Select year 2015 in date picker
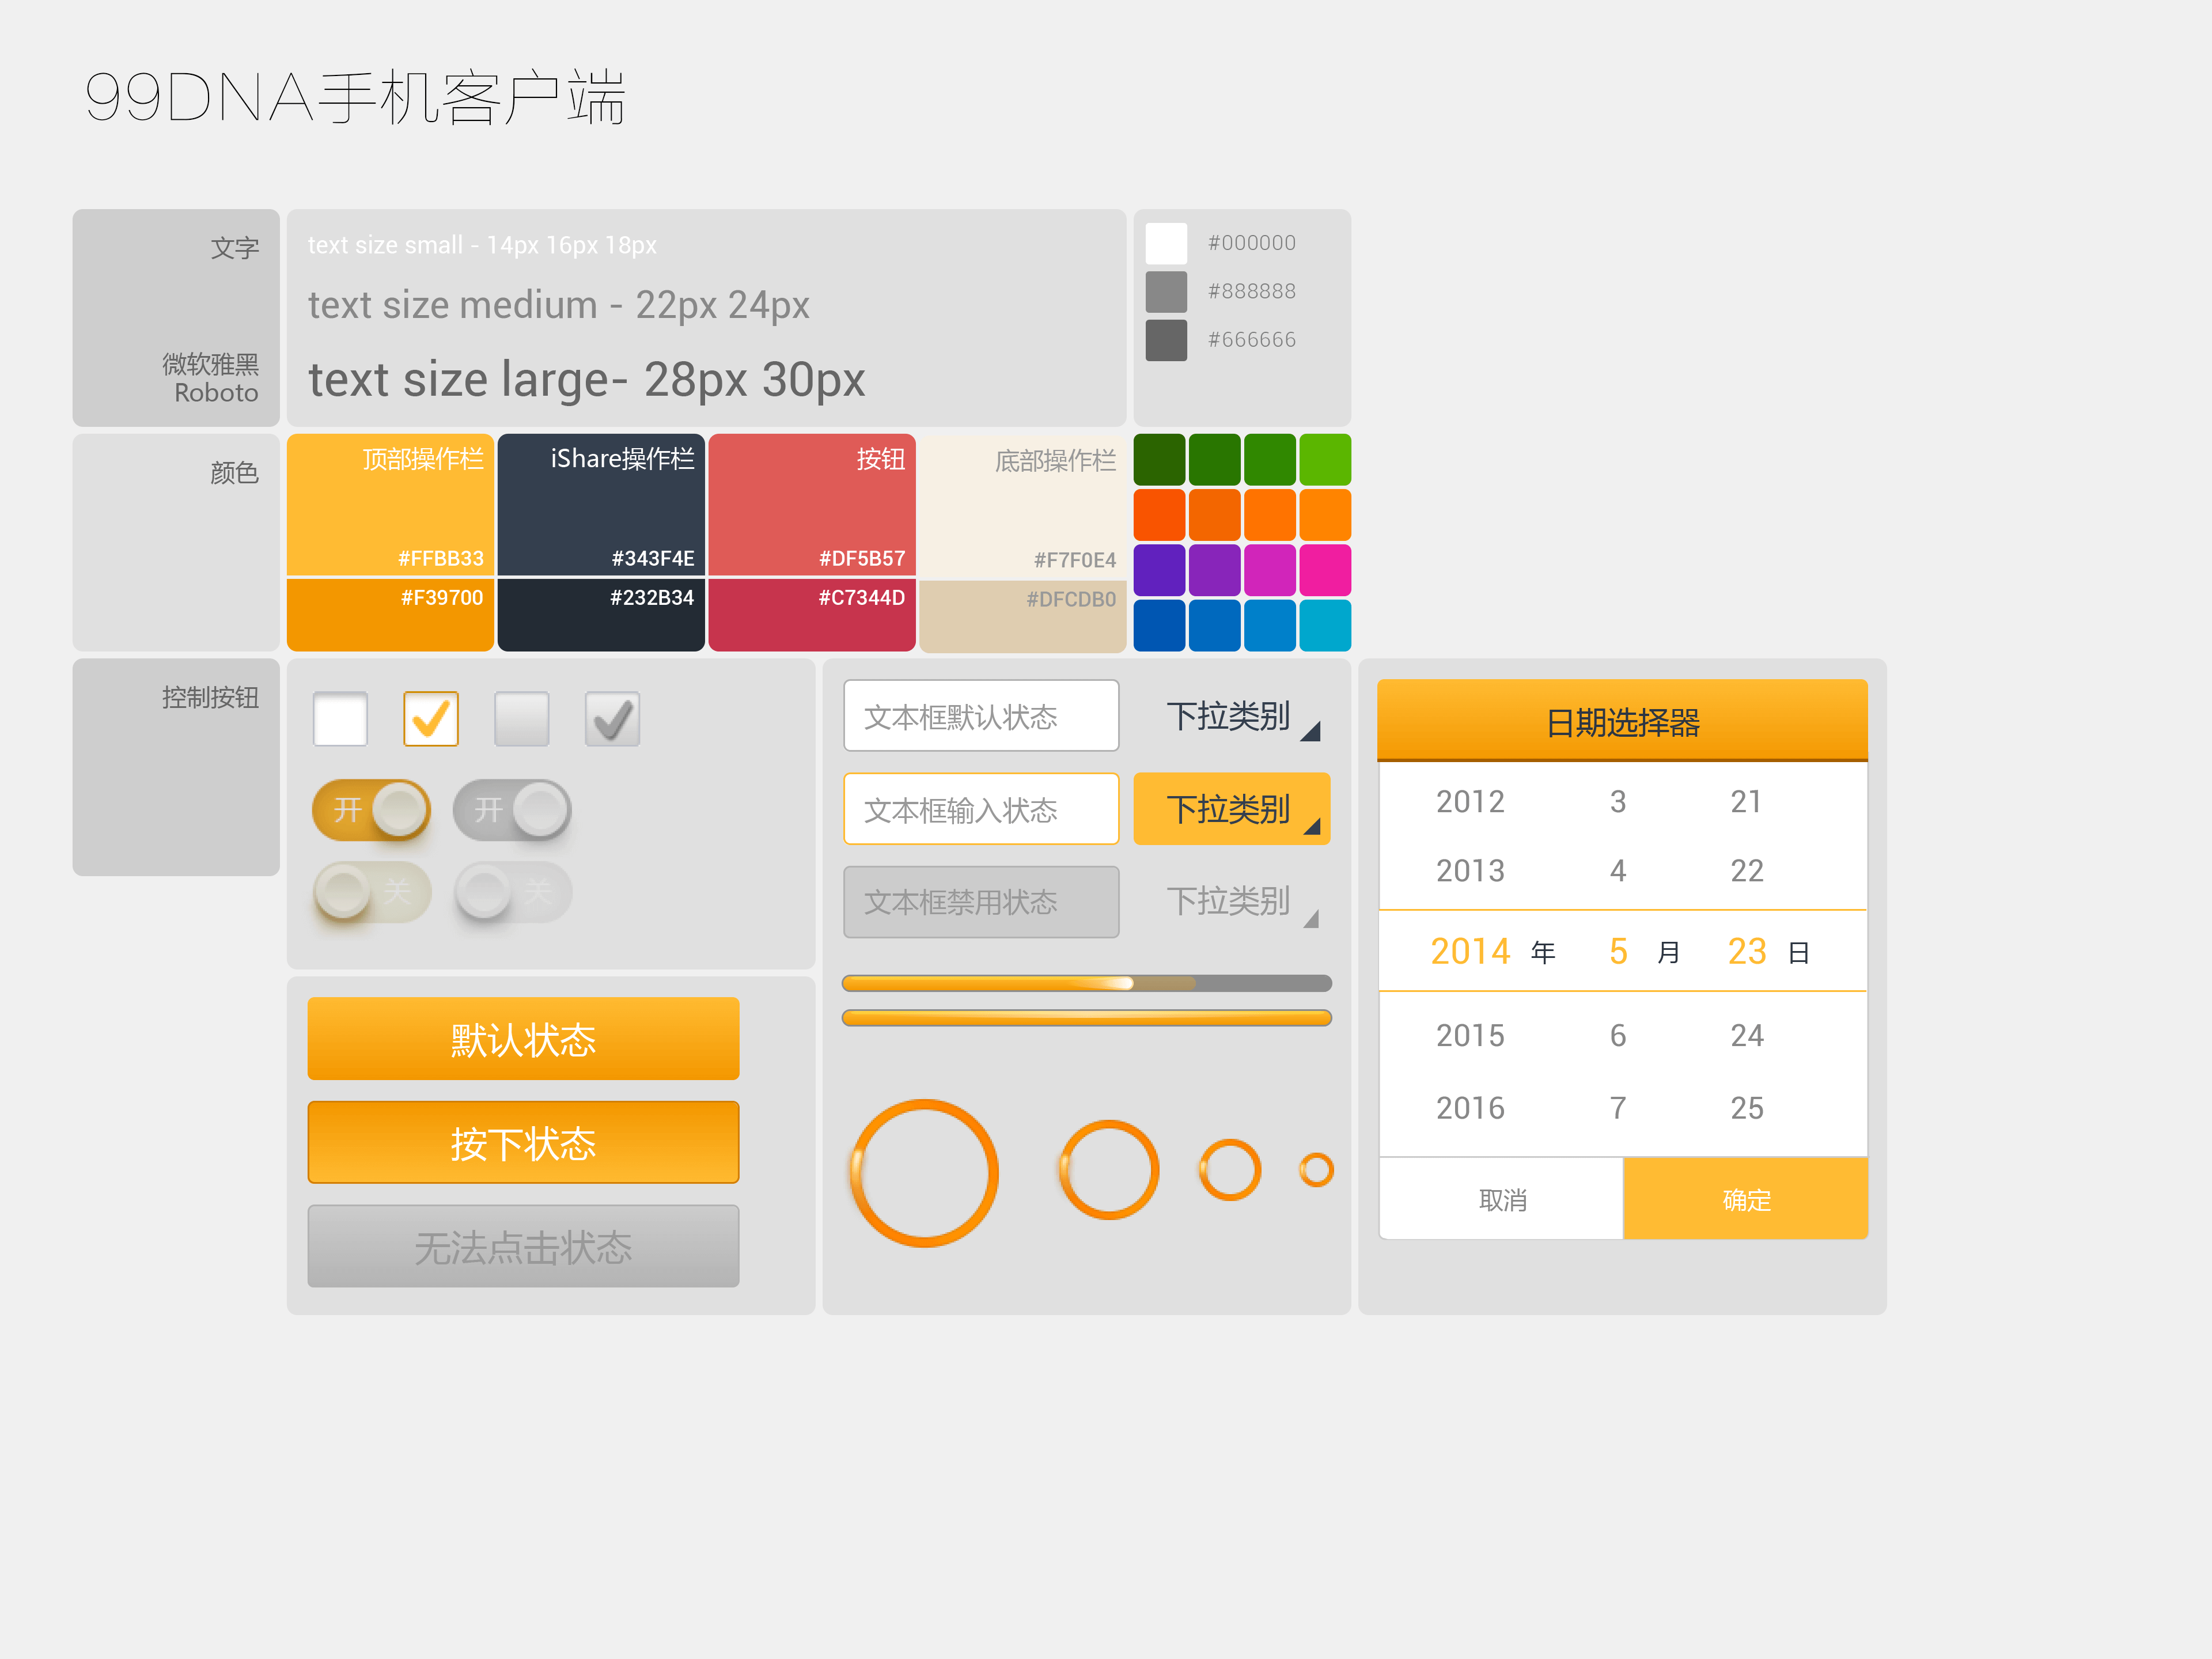 coord(1470,1035)
